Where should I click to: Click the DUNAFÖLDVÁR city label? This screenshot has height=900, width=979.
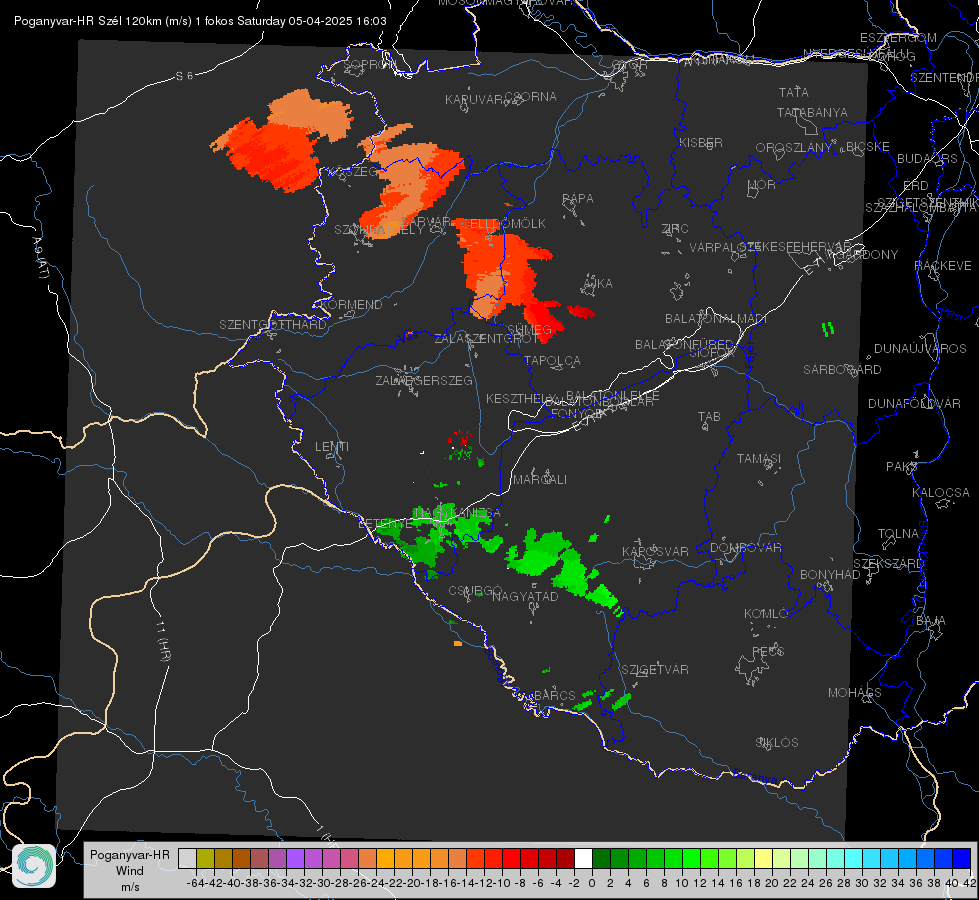pos(914,403)
